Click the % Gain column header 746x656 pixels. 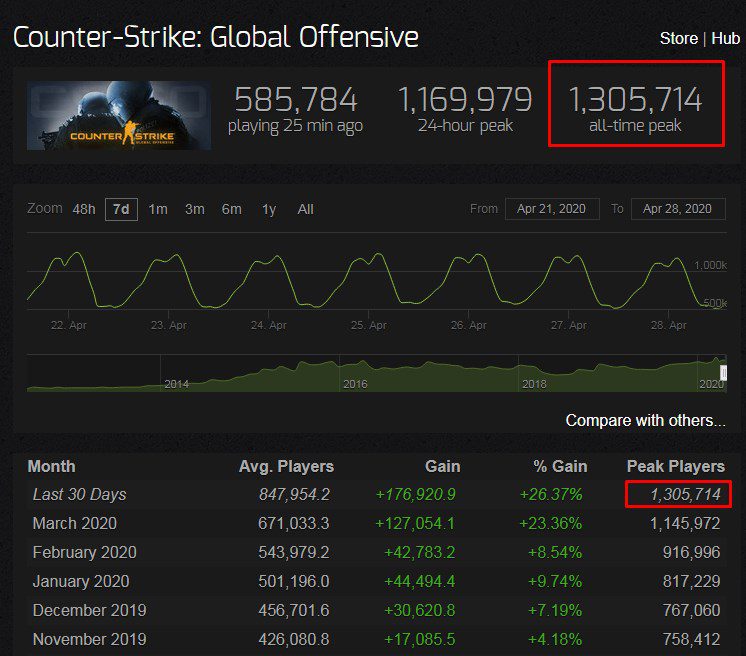coord(560,466)
